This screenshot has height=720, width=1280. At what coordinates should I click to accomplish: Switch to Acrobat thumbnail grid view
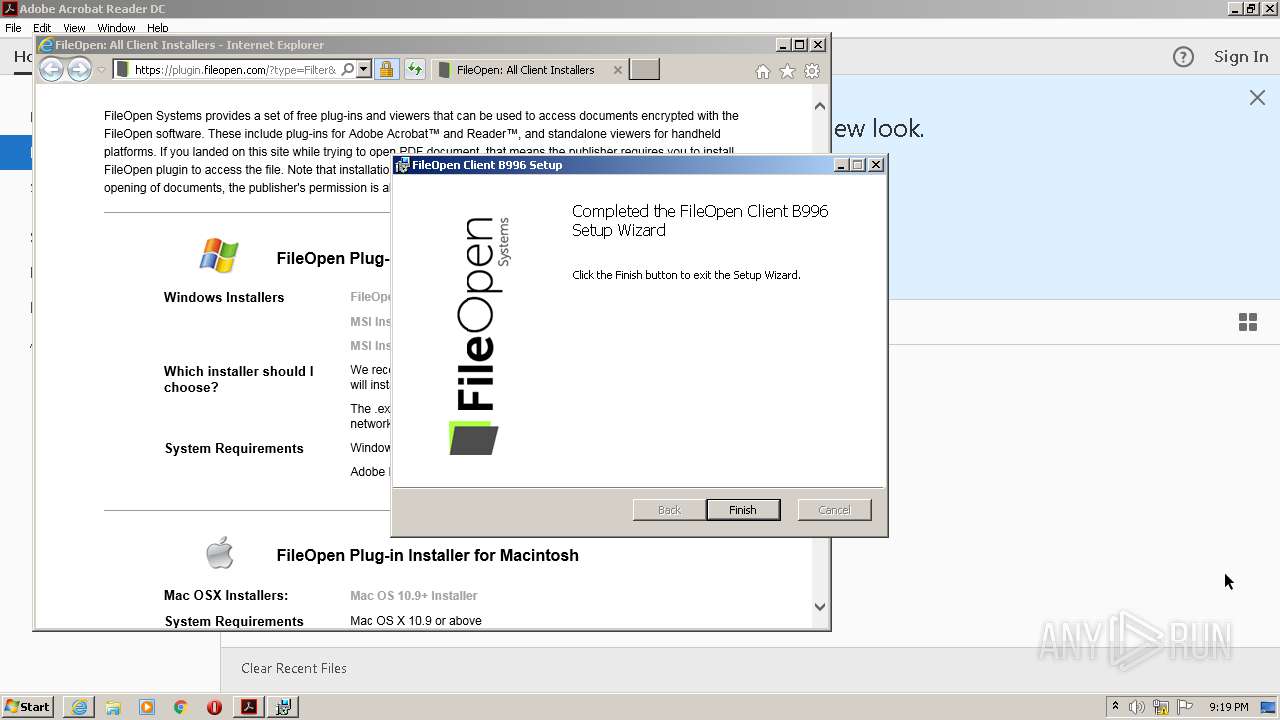[1248, 322]
